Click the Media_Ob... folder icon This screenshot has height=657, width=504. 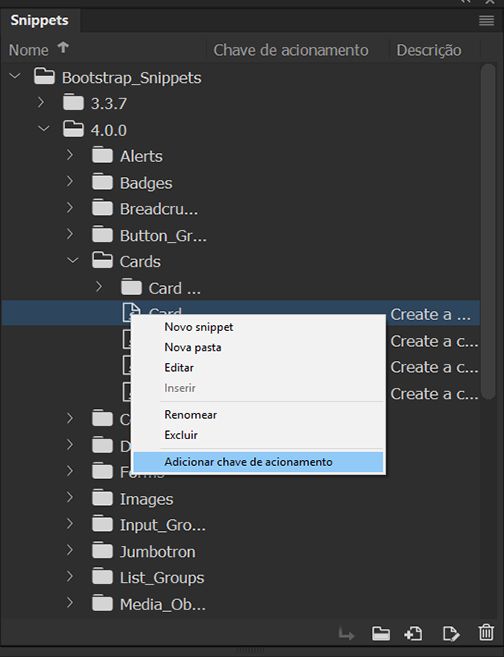click(103, 604)
